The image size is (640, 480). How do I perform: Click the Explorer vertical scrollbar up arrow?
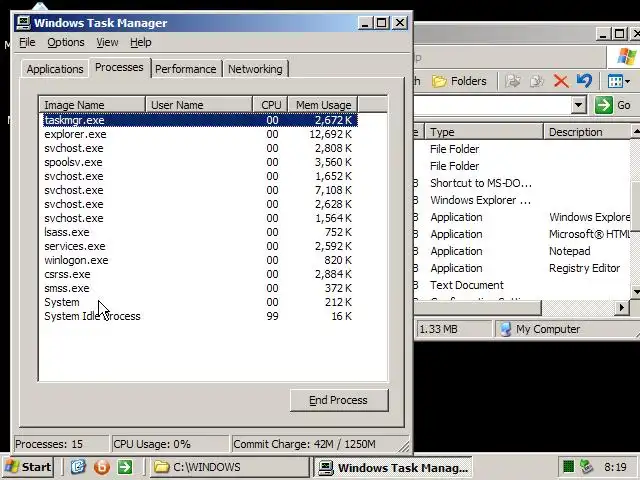[x=636, y=131]
